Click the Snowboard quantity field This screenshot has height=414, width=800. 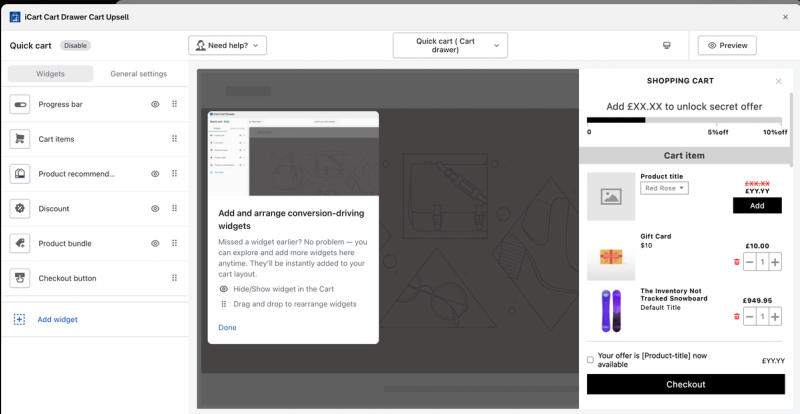coord(762,316)
